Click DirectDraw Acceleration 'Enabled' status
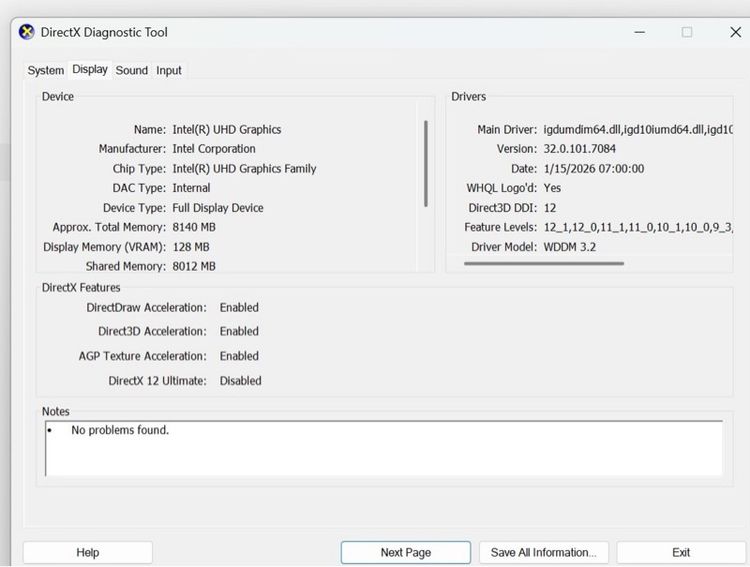This screenshot has width=750, height=567. coord(239,308)
